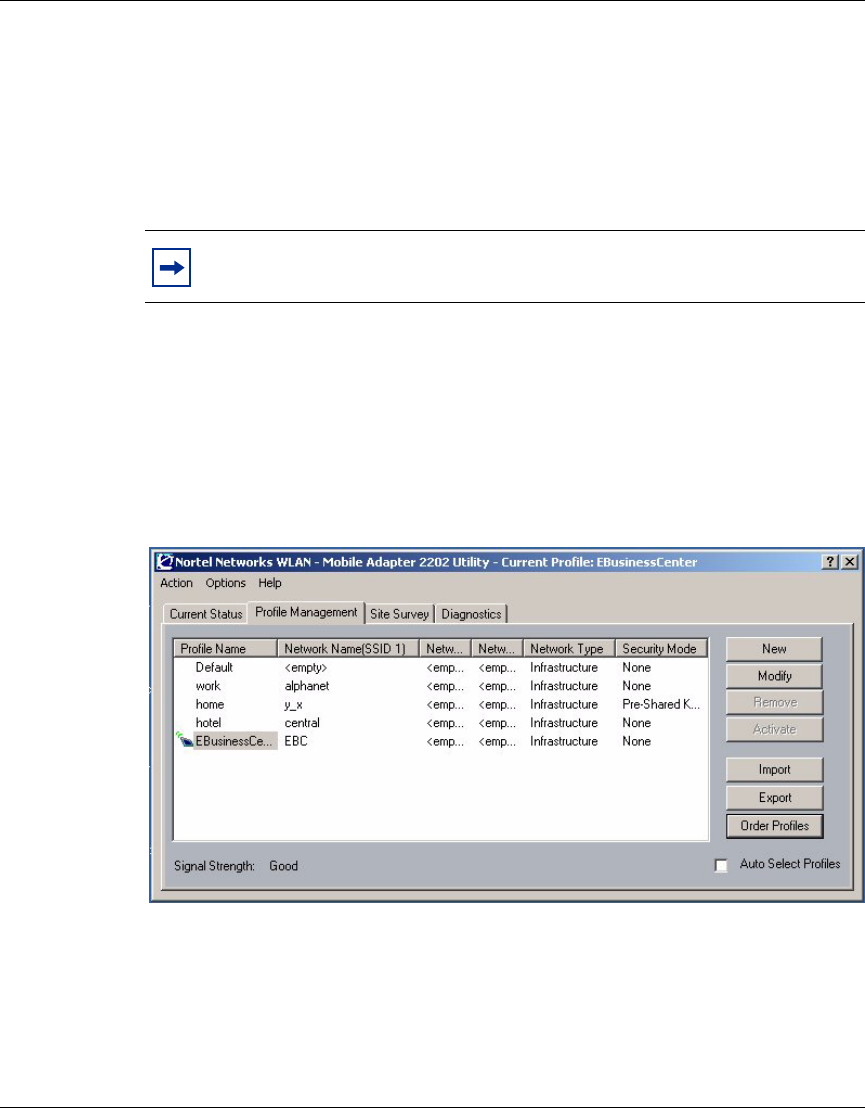Open the Options menu
Viewport: 865px width, 1108px height.
[225, 583]
